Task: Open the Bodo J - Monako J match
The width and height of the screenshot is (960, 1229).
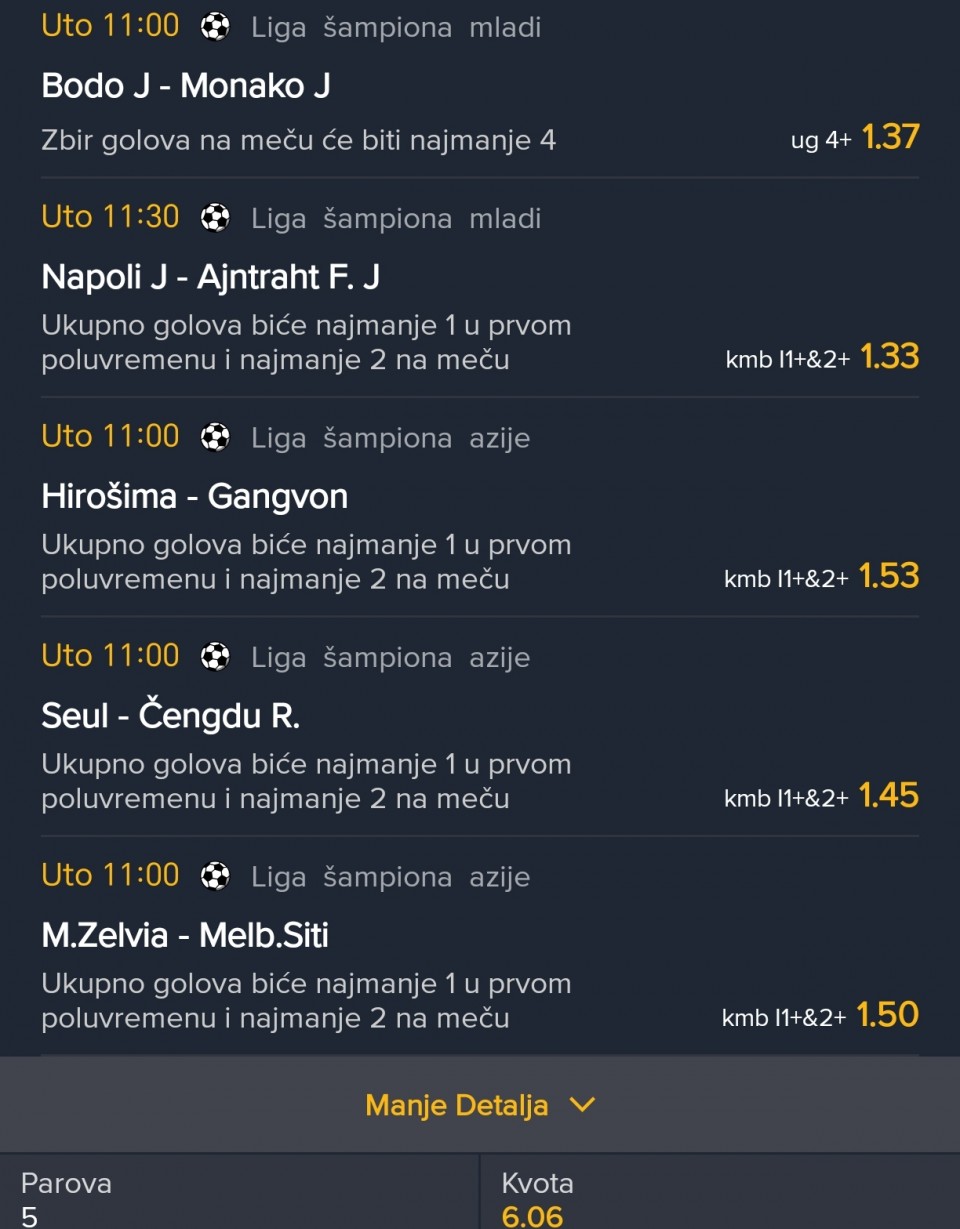Action: [186, 86]
